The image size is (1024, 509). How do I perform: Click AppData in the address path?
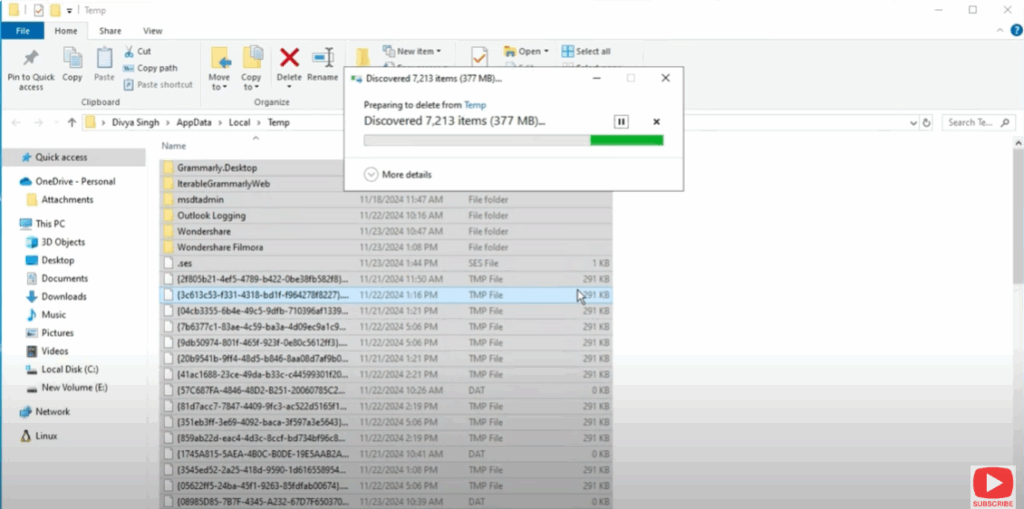click(193, 122)
